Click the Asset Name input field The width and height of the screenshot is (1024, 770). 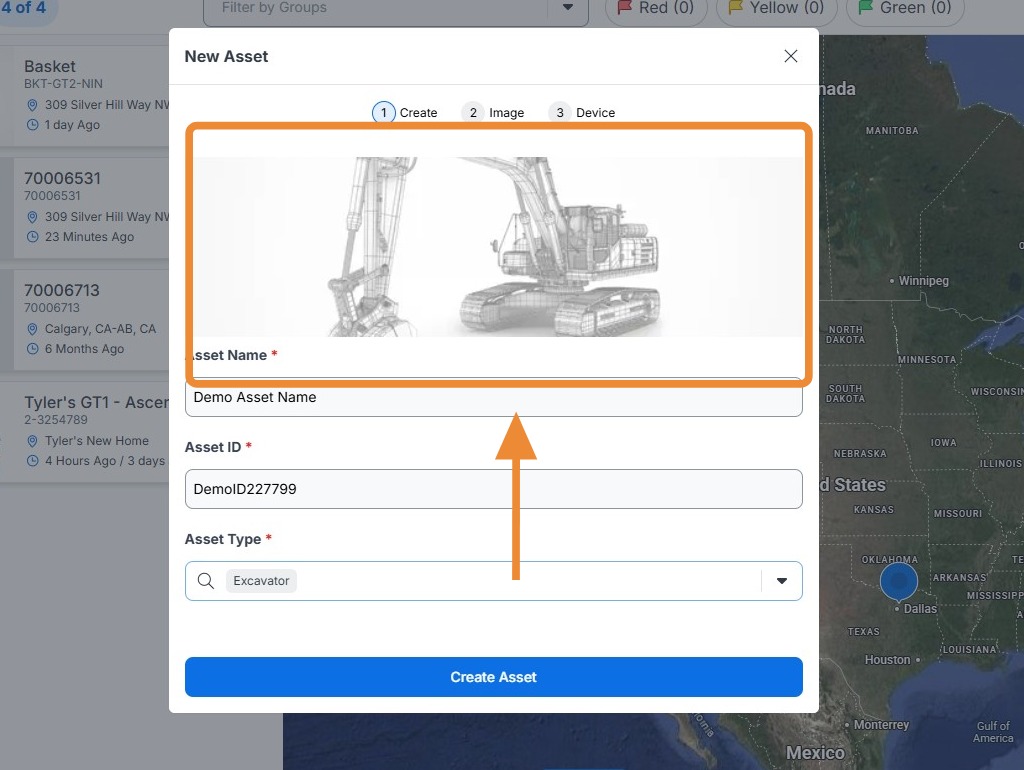coord(493,397)
